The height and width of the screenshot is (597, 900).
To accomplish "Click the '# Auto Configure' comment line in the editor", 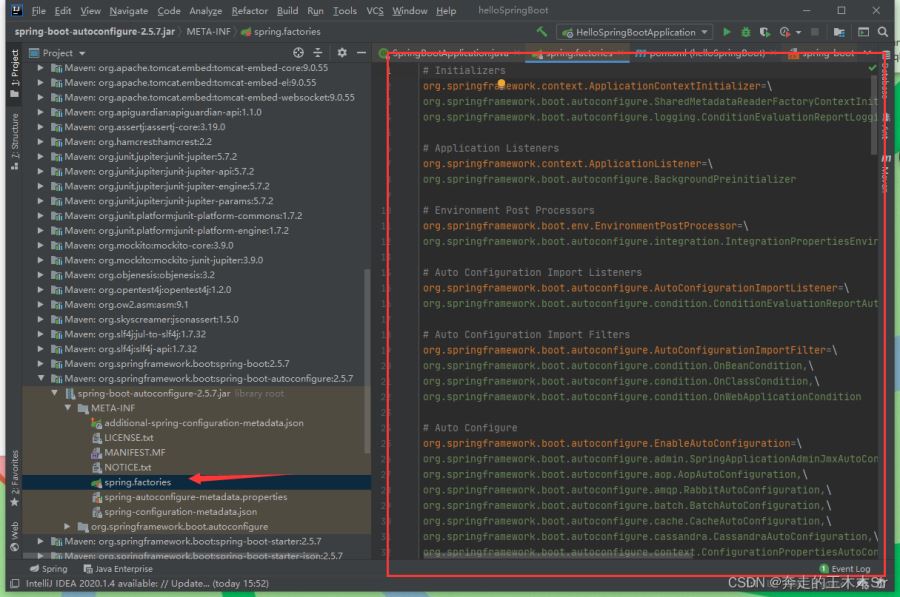I will pyautogui.click(x=470, y=428).
